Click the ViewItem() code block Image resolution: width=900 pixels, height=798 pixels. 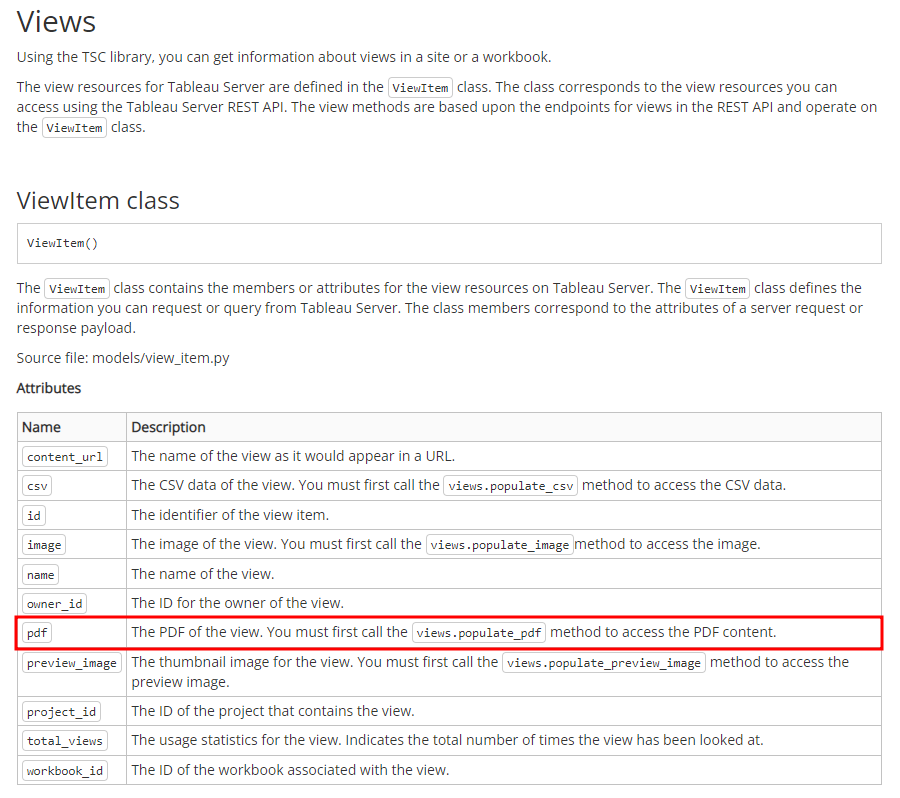coord(449,243)
